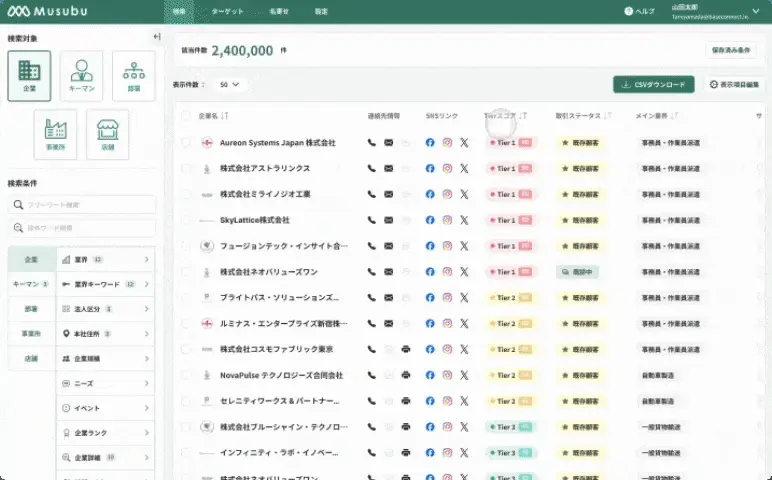Click email icon for ブライトパス・ソリューションズ
Image resolution: width=772 pixels, height=480 pixels.
tap(388, 297)
